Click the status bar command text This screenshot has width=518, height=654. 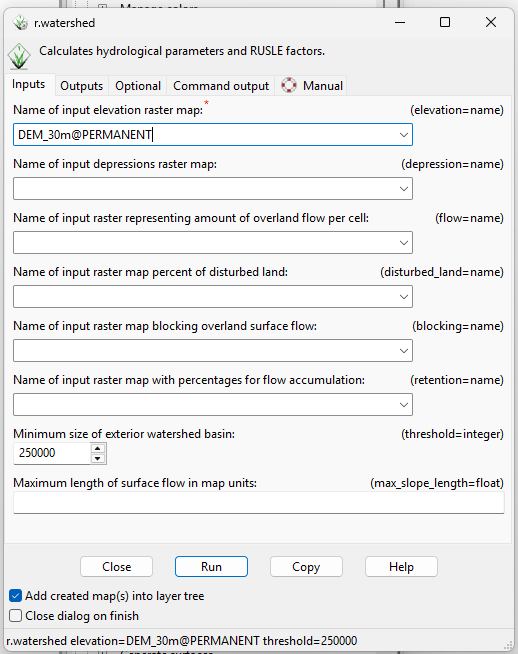(x=182, y=641)
